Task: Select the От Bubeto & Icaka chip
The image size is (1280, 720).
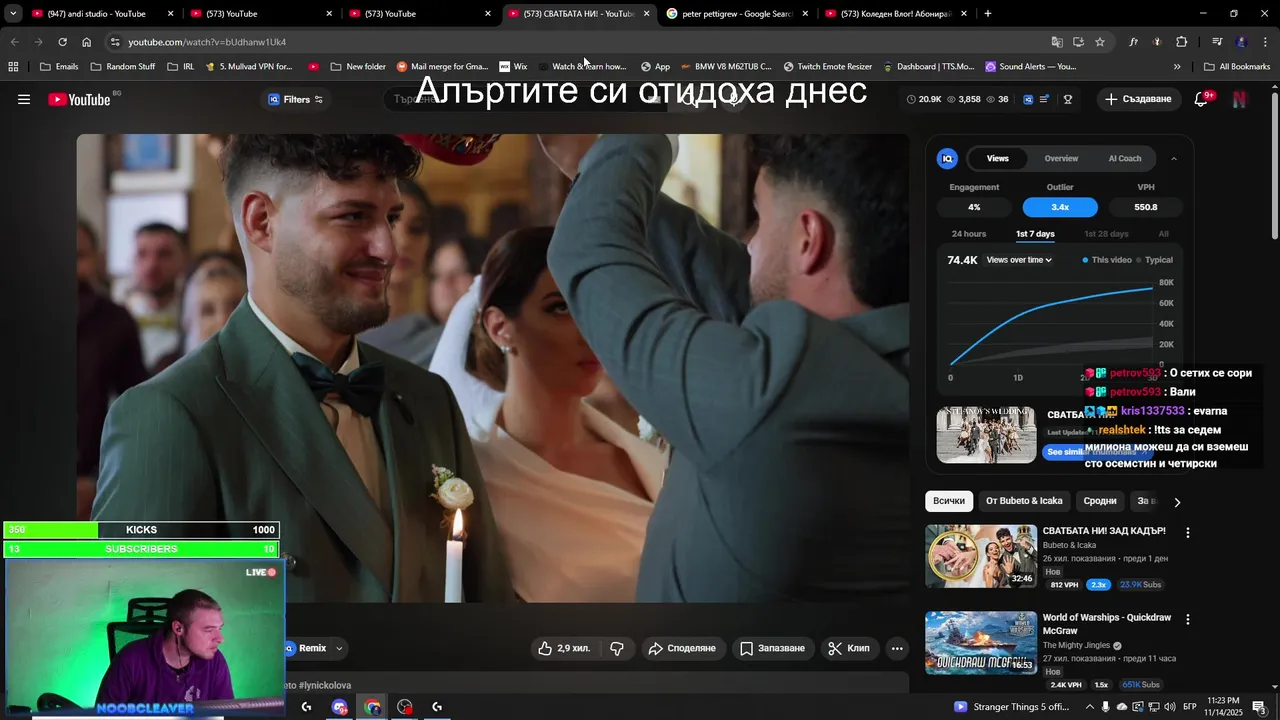Action: click(1024, 501)
